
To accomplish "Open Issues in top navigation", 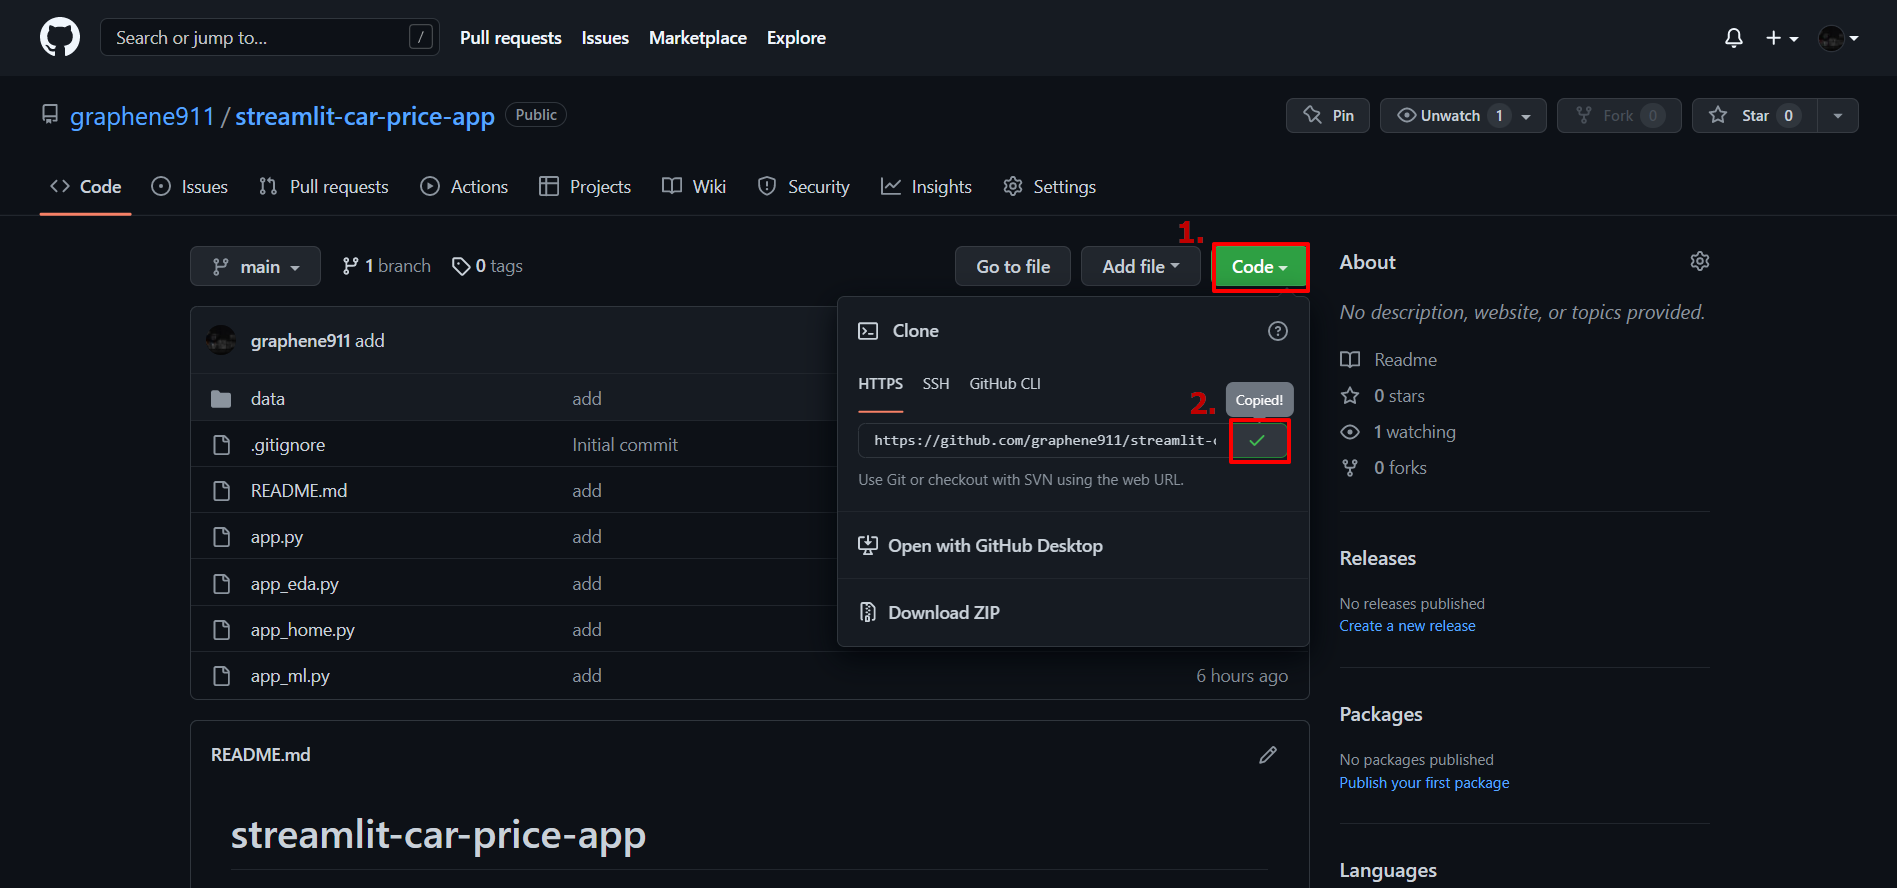I will (605, 38).
